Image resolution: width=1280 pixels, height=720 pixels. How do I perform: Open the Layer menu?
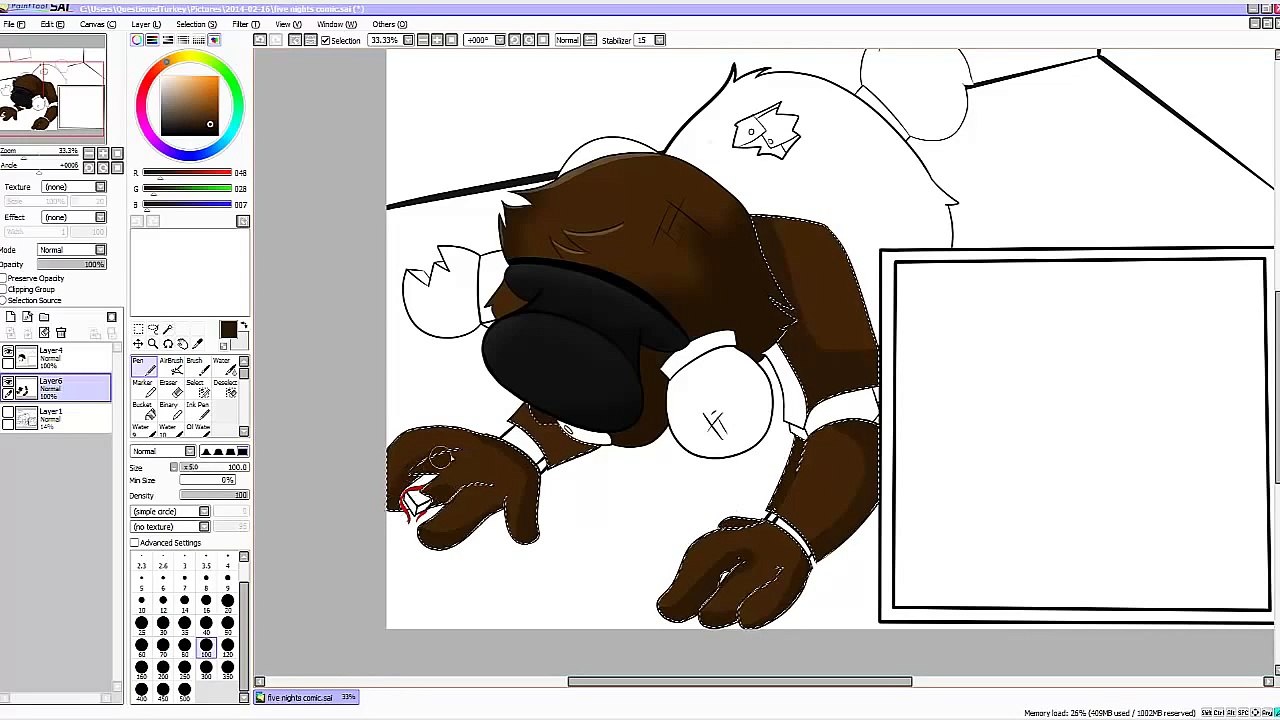145,24
